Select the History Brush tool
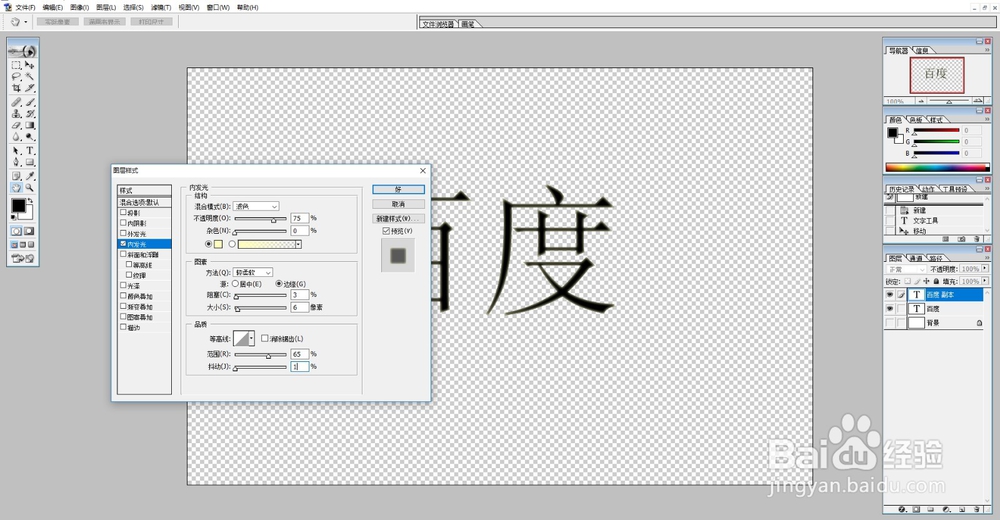Image resolution: width=1000 pixels, height=520 pixels. pos(29,114)
